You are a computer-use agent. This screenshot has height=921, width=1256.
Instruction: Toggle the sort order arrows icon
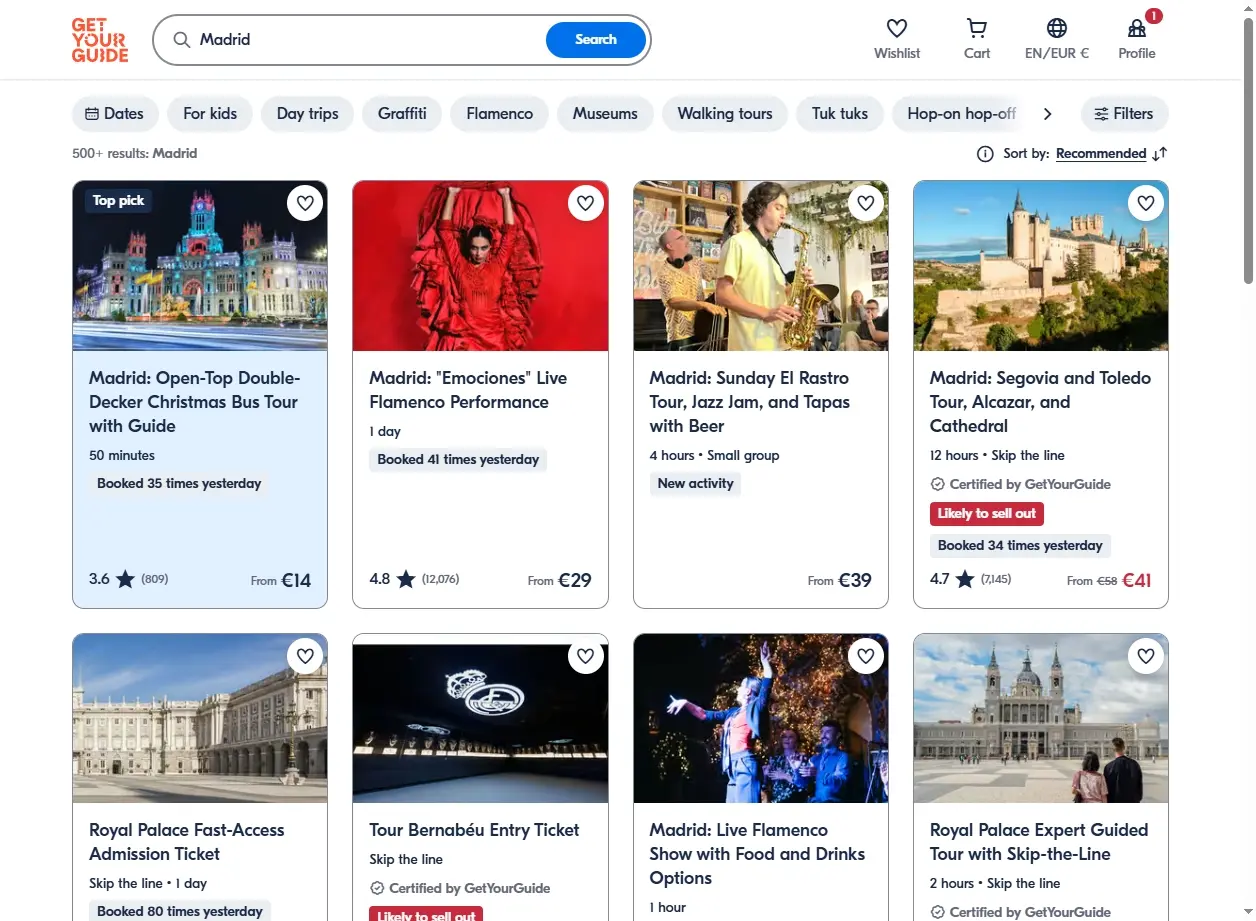1160,154
